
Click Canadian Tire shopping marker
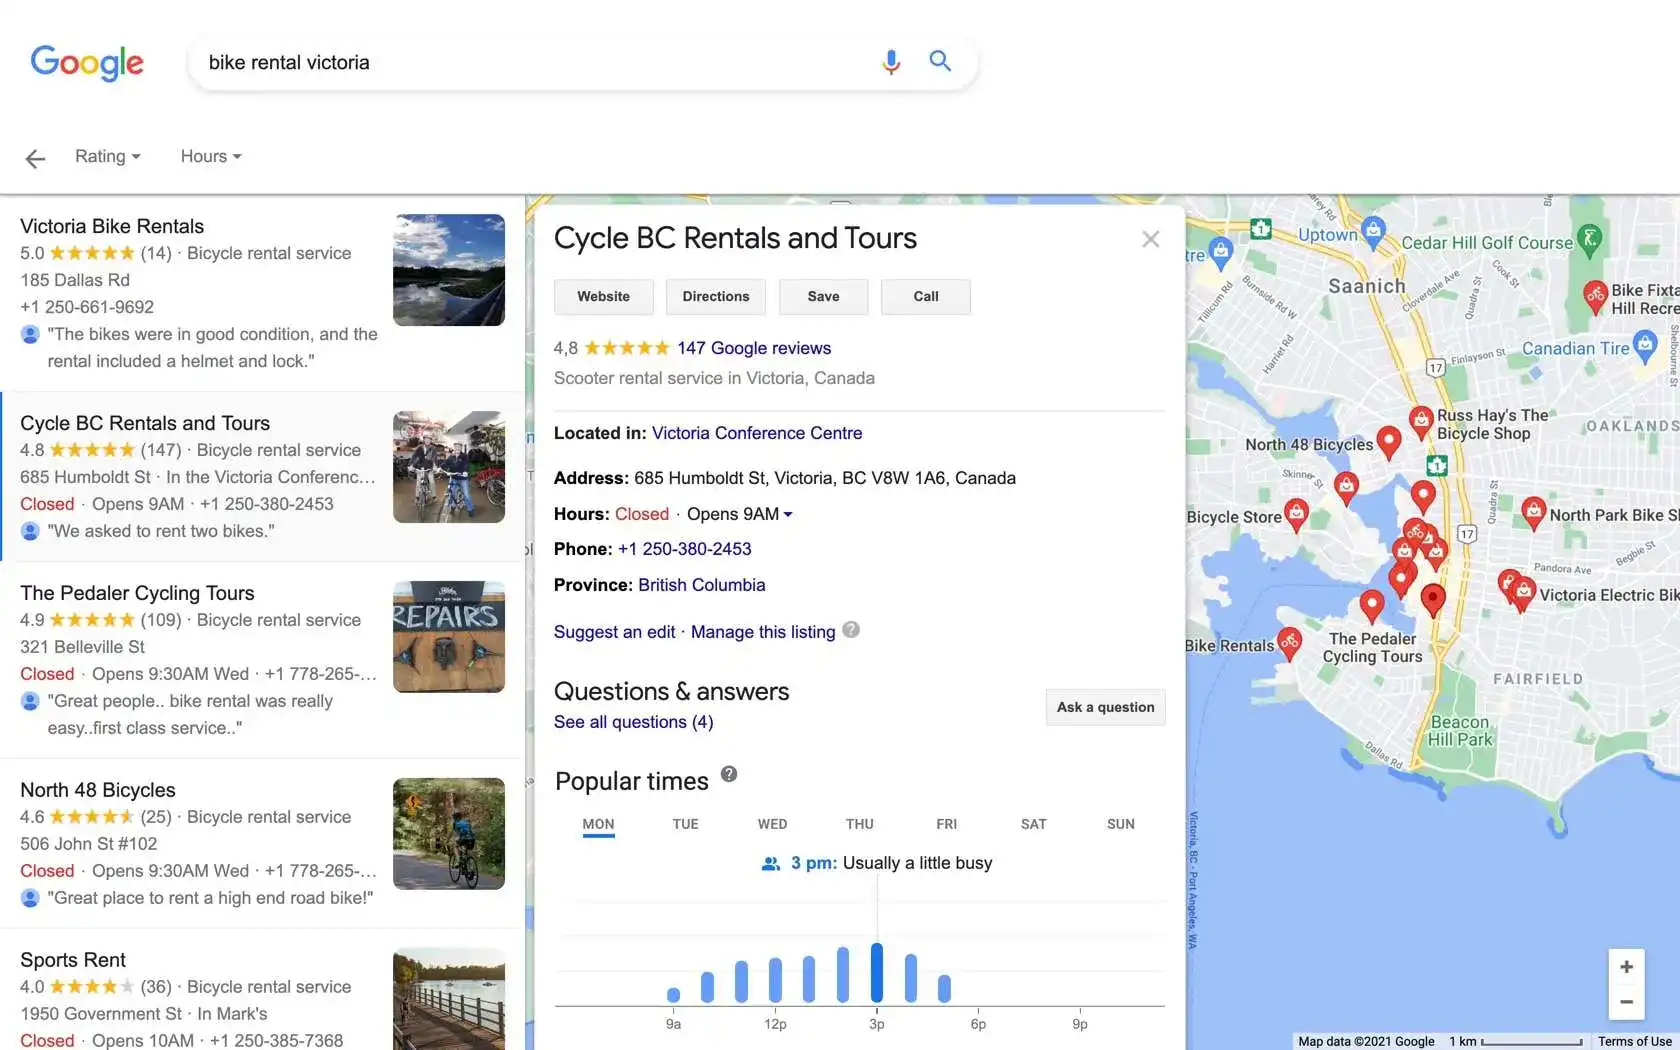(1645, 347)
